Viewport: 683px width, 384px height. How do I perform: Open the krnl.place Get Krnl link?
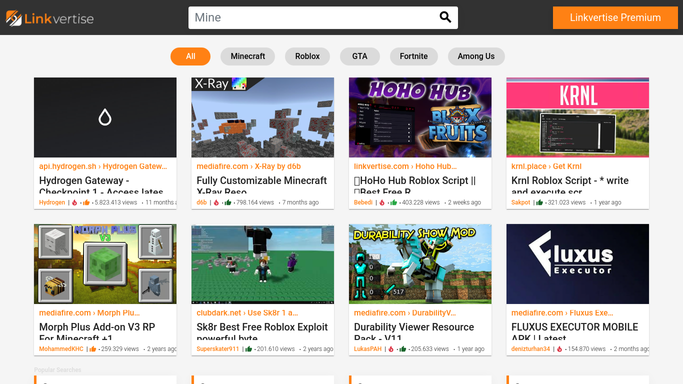coord(546,166)
